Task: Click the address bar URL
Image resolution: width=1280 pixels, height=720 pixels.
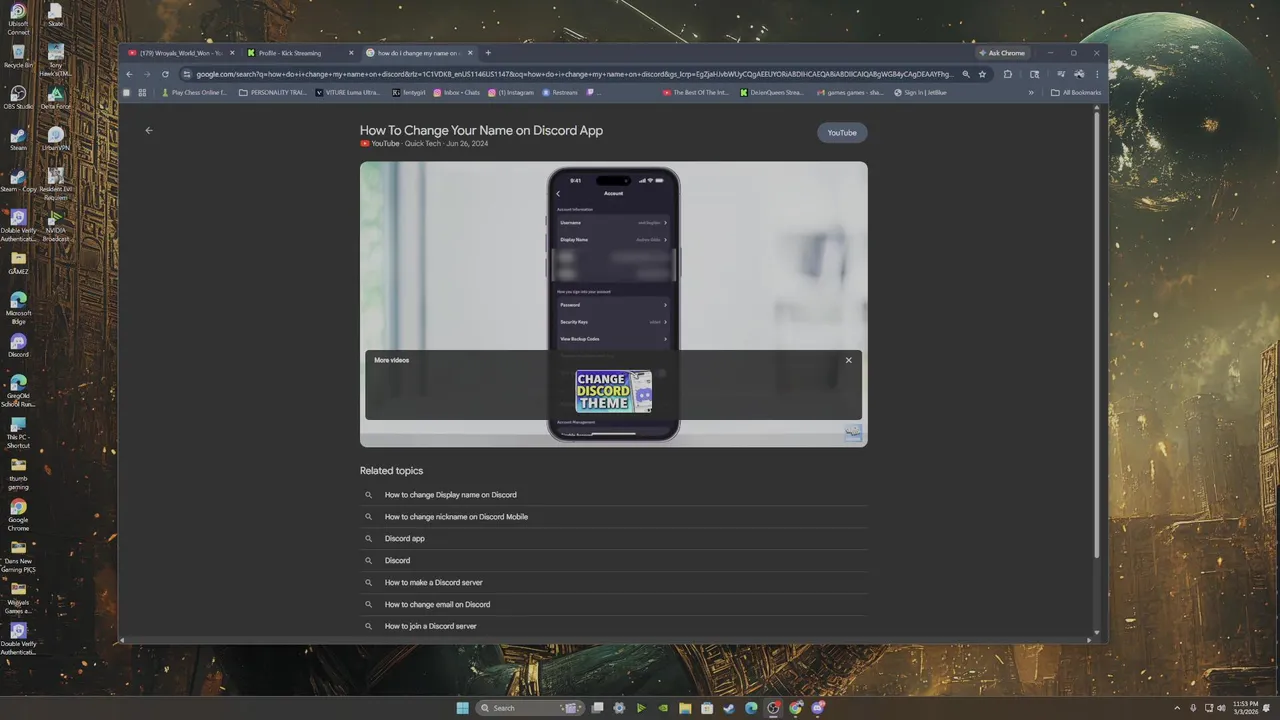Action: click(575, 74)
